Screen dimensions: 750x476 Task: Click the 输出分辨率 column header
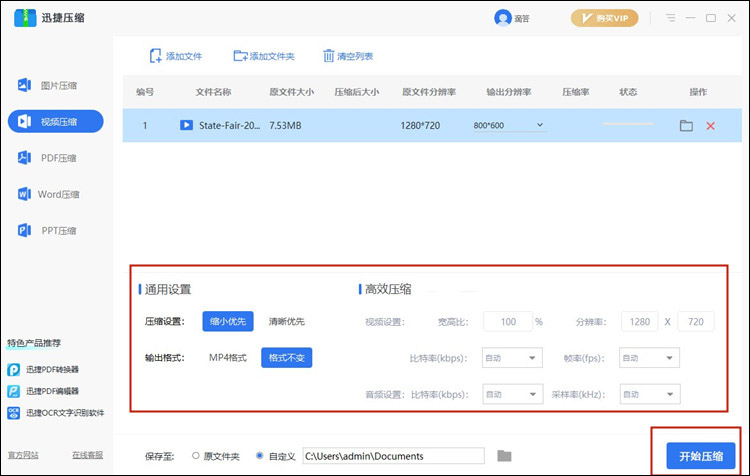pyautogui.click(x=509, y=92)
